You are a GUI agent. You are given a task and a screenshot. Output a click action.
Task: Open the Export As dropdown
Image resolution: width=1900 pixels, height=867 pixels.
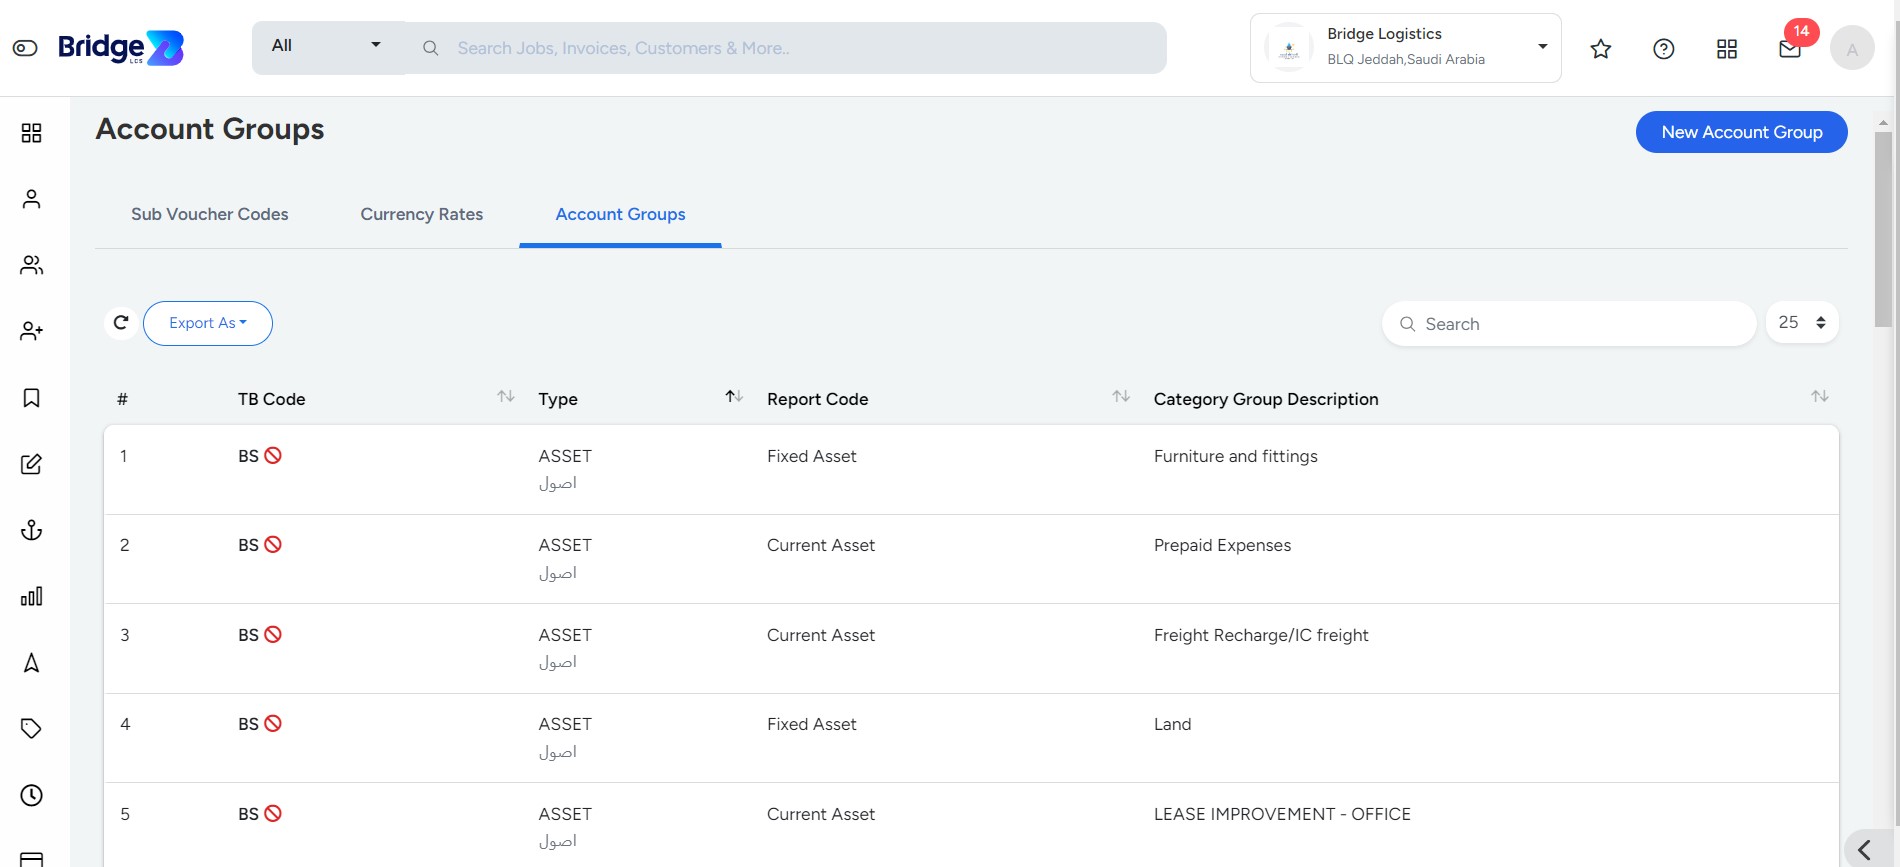pyautogui.click(x=208, y=323)
